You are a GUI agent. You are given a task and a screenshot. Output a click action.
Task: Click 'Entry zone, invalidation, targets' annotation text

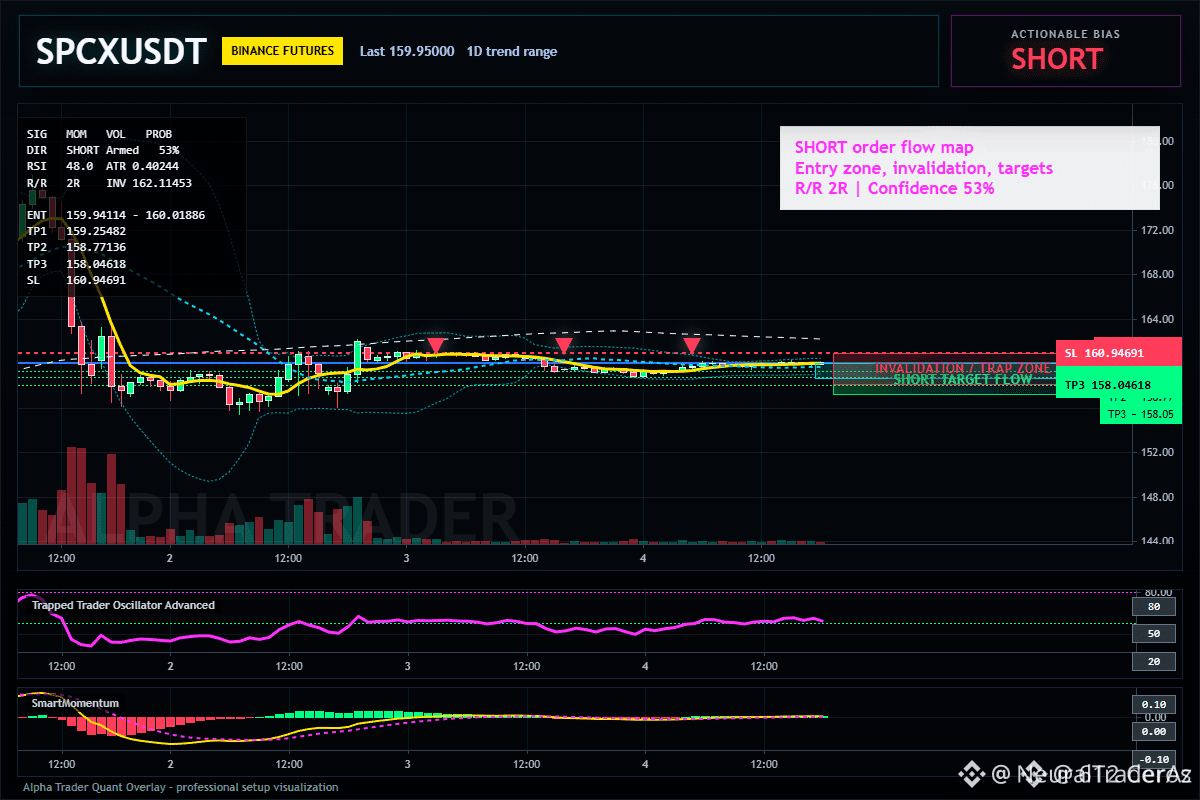click(923, 168)
